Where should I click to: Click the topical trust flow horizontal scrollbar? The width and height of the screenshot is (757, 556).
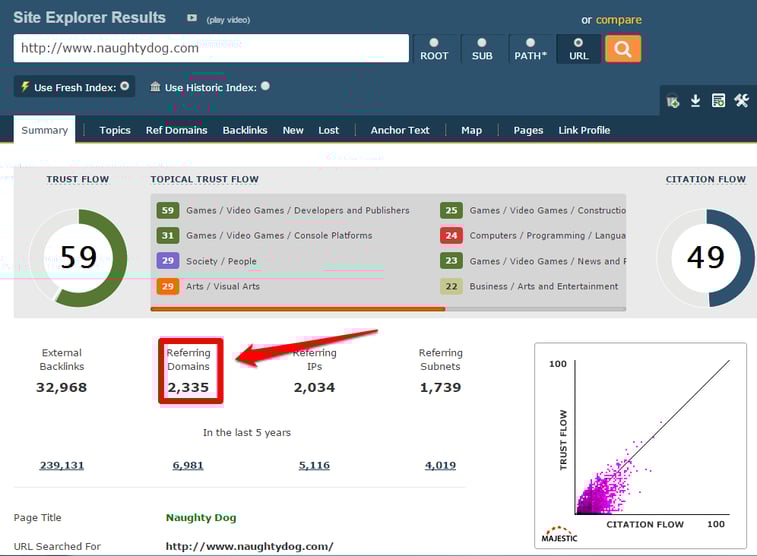pos(298,309)
